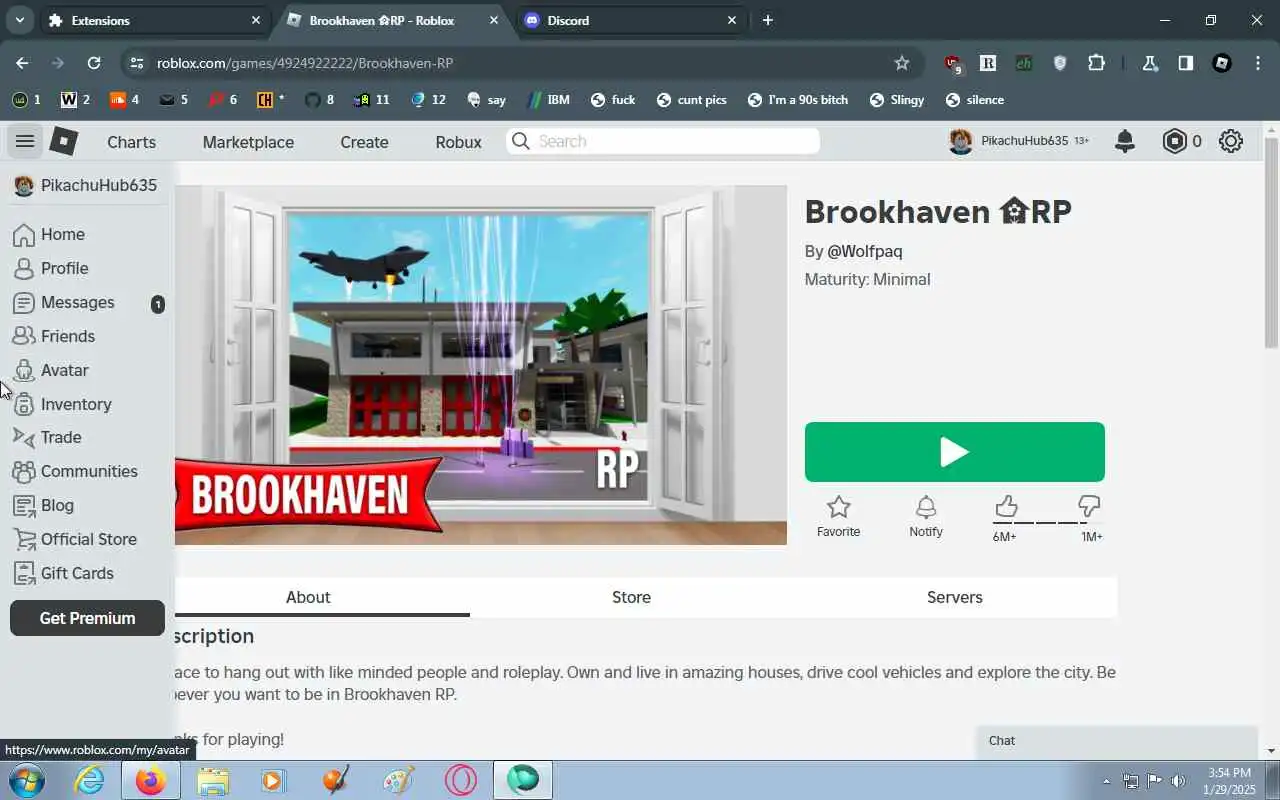The image size is (1280, 800).
Task: Click the address bar URL
Action: click(305, 63)
